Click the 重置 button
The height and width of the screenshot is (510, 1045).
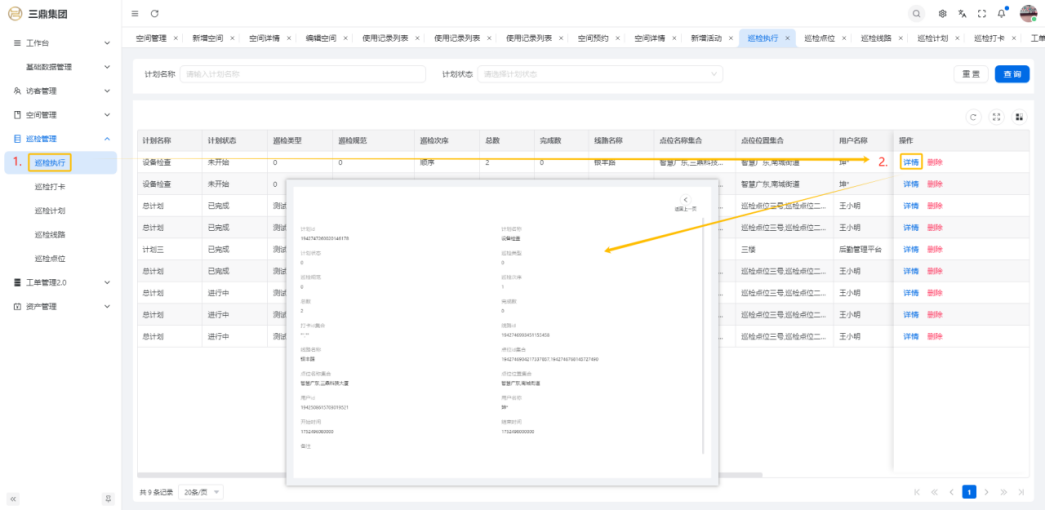tap(970, 74)
